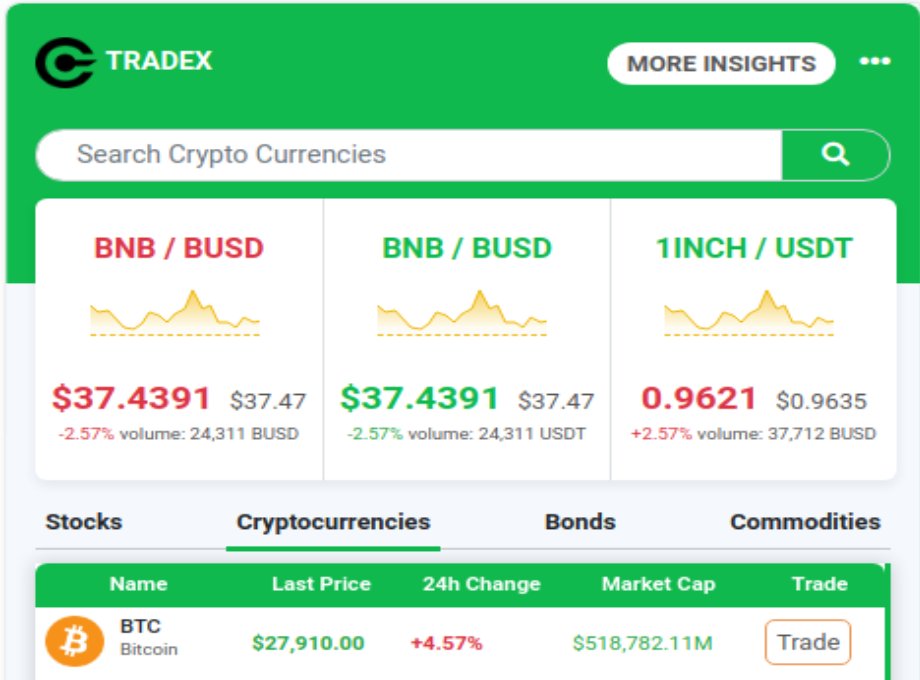The image size is (920, 680).
Task: Go to the Commodities tab
Action: [x=805, y=522]
